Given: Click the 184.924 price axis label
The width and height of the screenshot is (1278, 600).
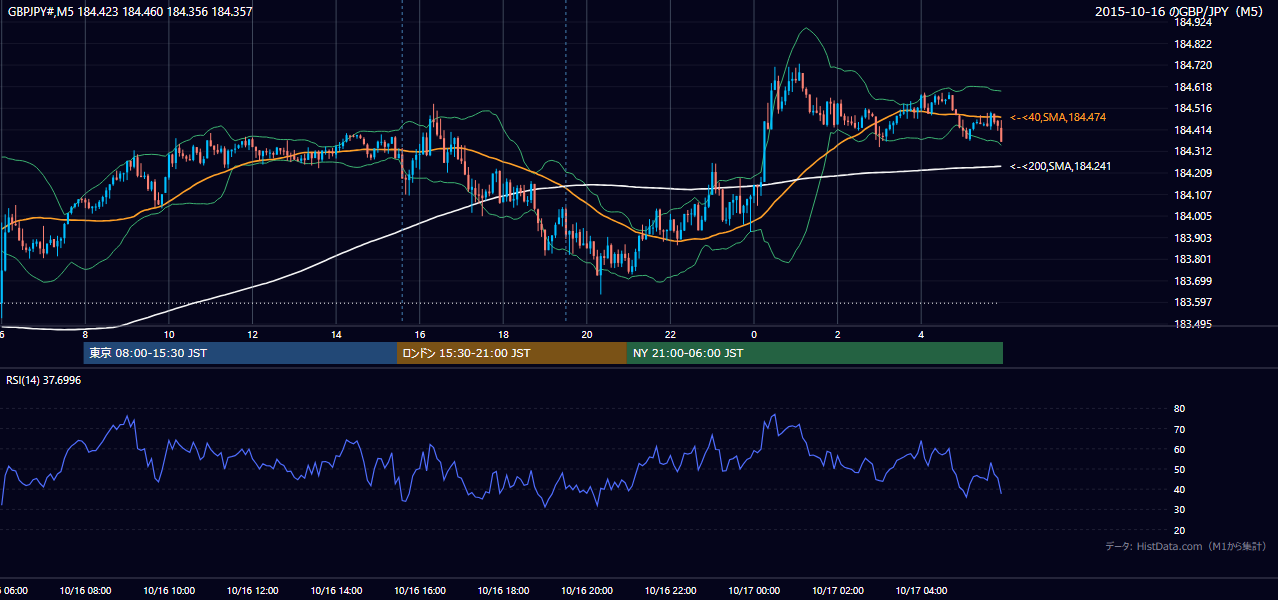Looking at the screenshot, I should [x=1193, y=22].
